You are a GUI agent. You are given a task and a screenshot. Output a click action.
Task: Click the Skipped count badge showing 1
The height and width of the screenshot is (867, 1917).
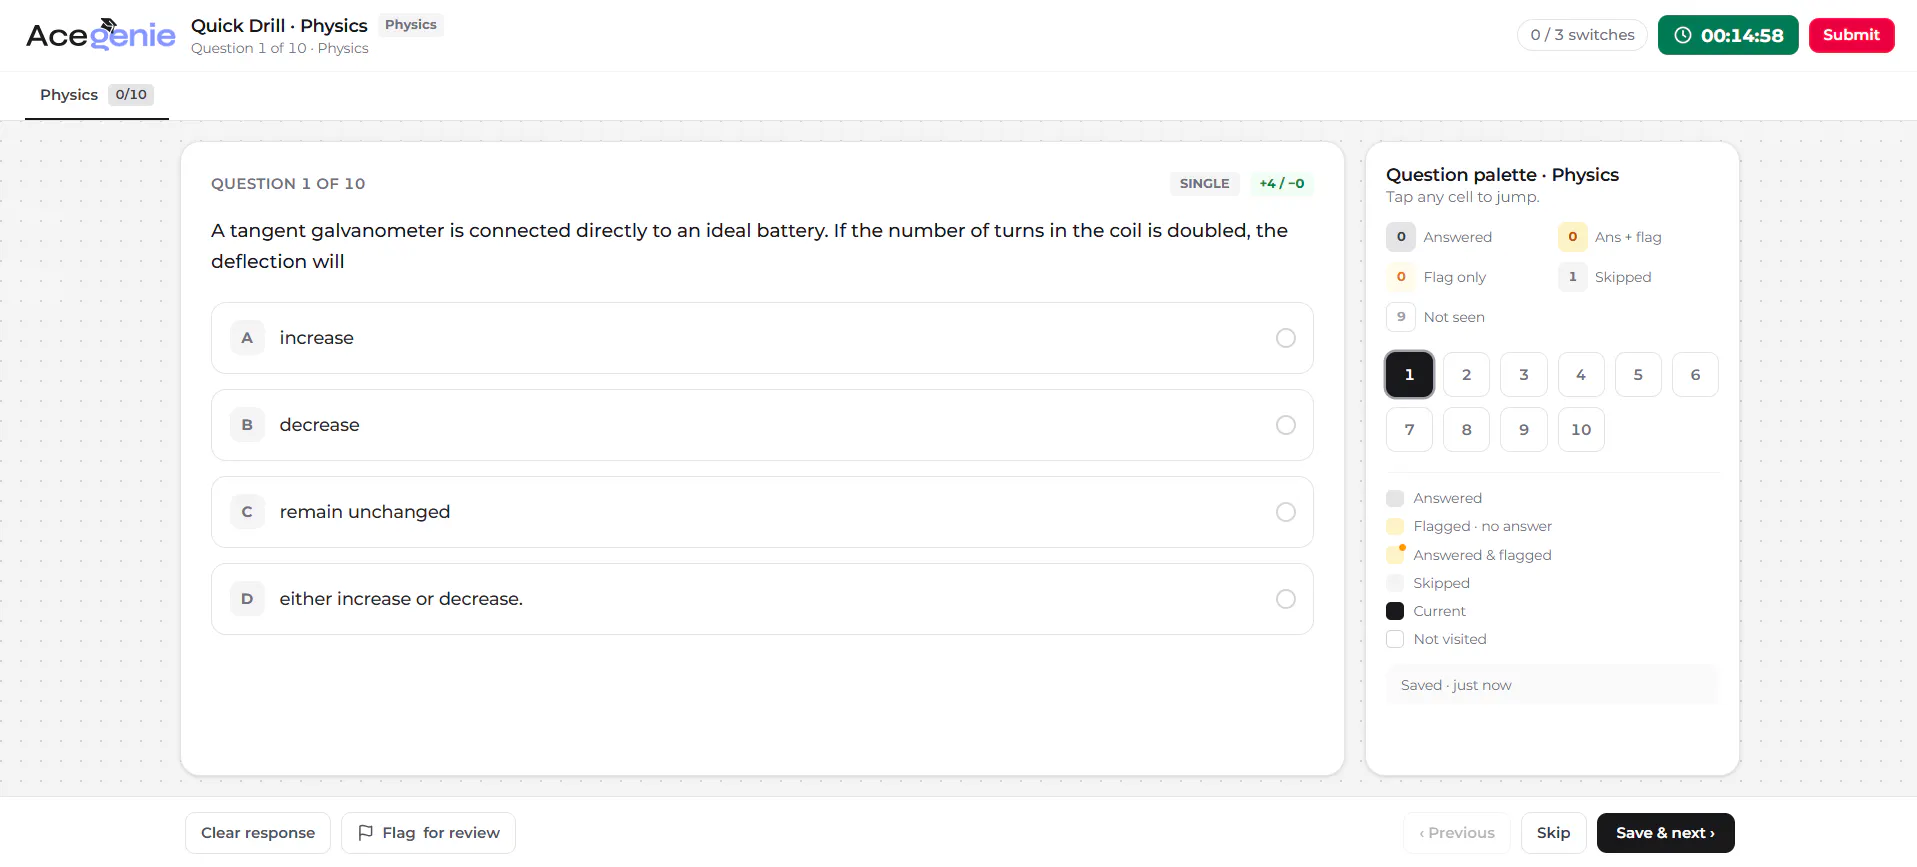(x=1572, y=277)
